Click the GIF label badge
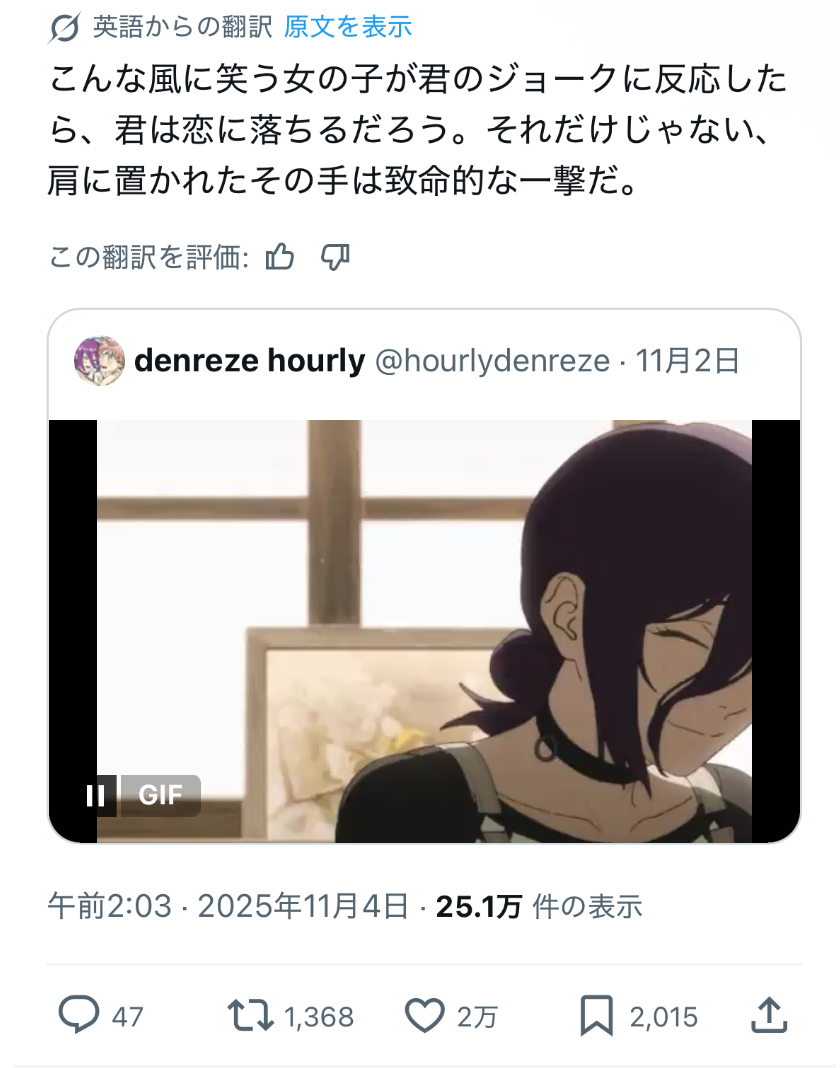Image resolution: width=840 pixels, height=1068 pixels. coord(161,795)
